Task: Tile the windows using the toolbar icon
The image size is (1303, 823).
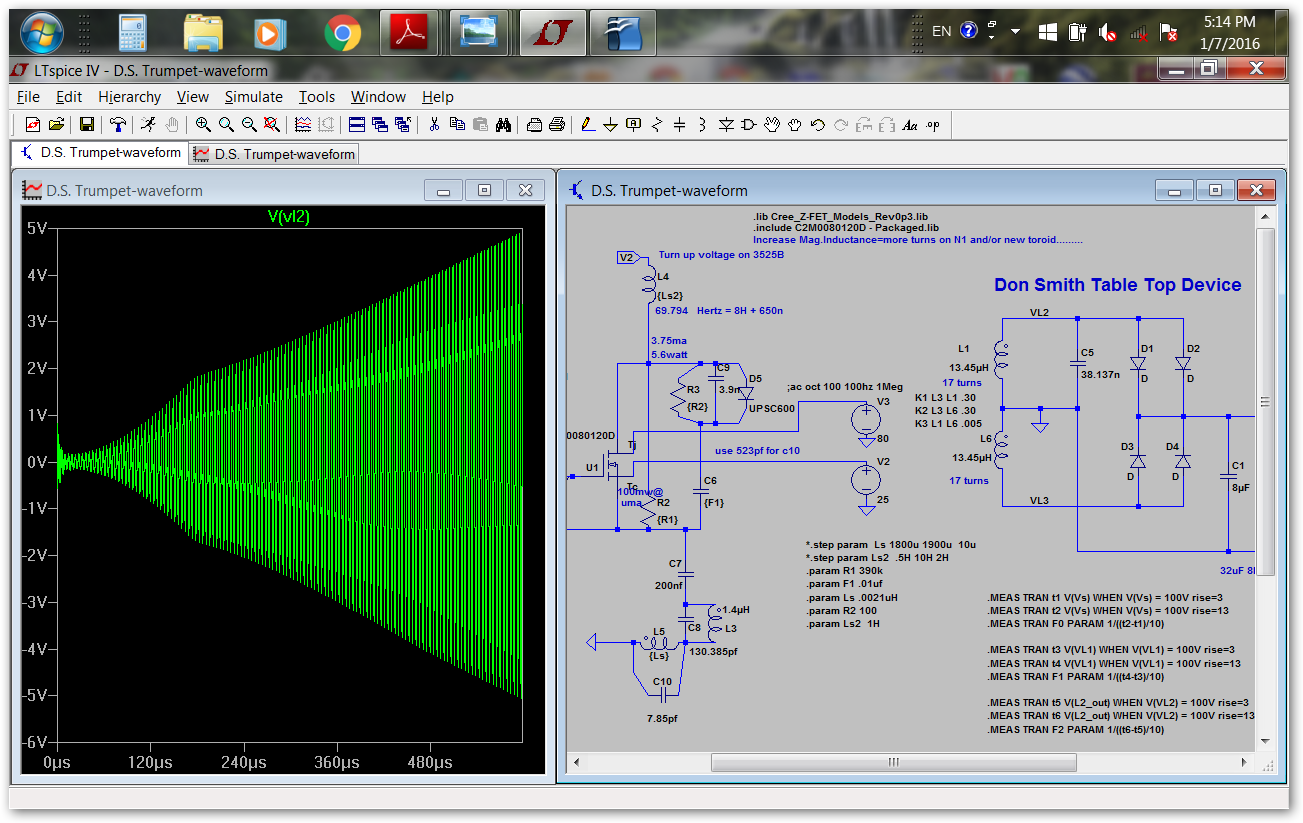Action: pos(357,125)
